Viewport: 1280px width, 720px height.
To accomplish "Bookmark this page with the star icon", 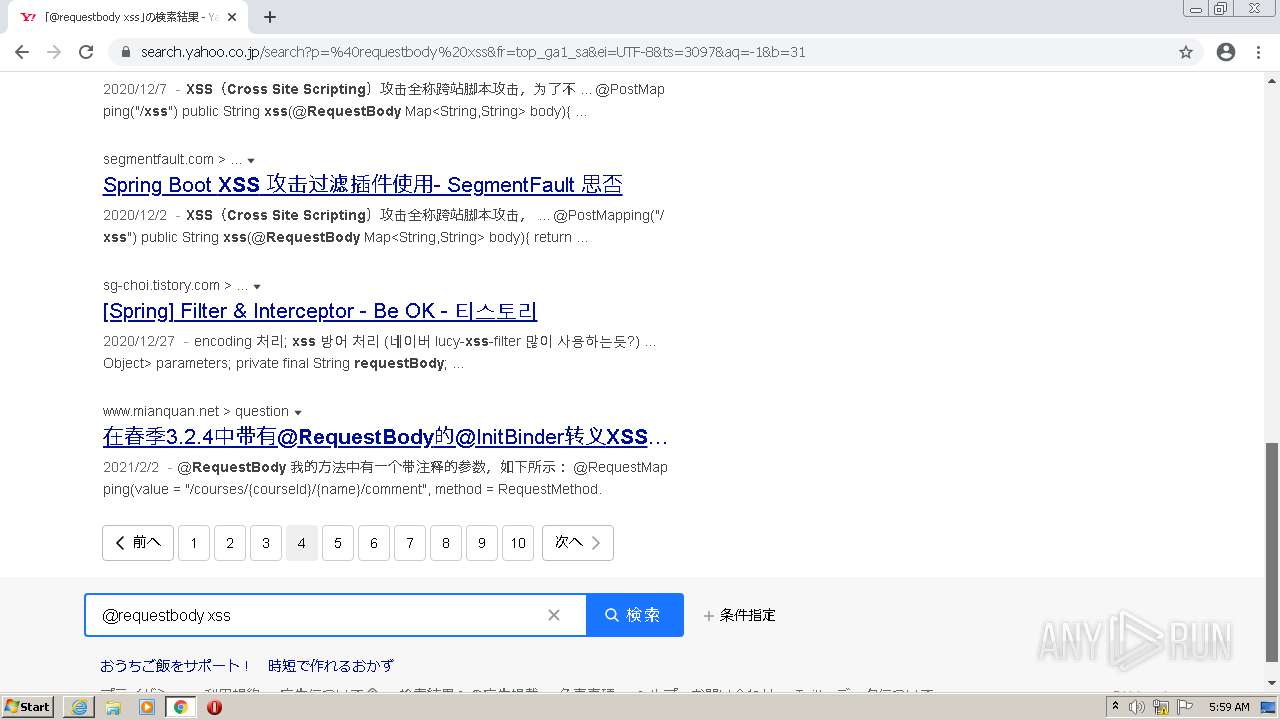I will click(1186, 52).
